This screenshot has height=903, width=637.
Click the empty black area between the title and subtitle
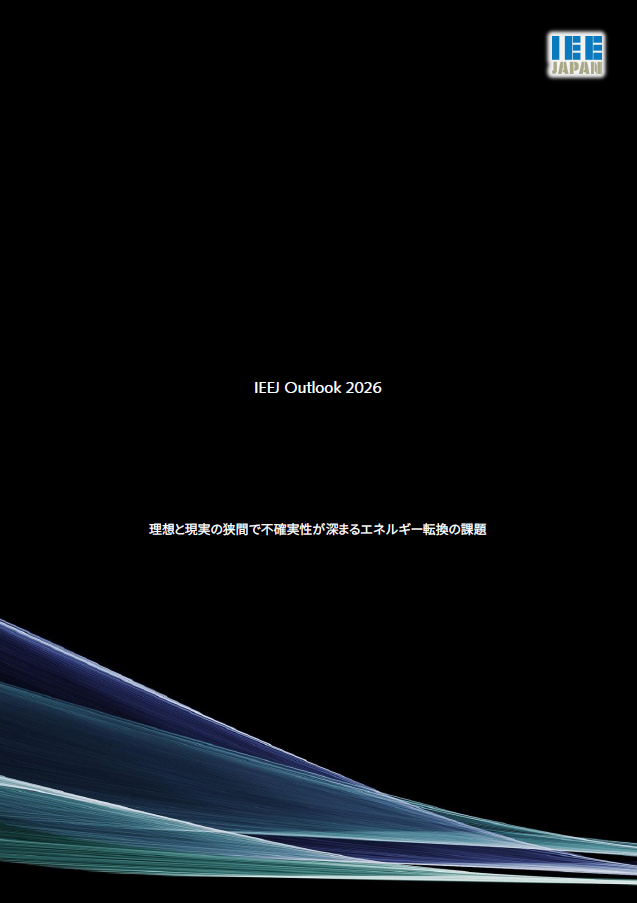click(318, 460)
